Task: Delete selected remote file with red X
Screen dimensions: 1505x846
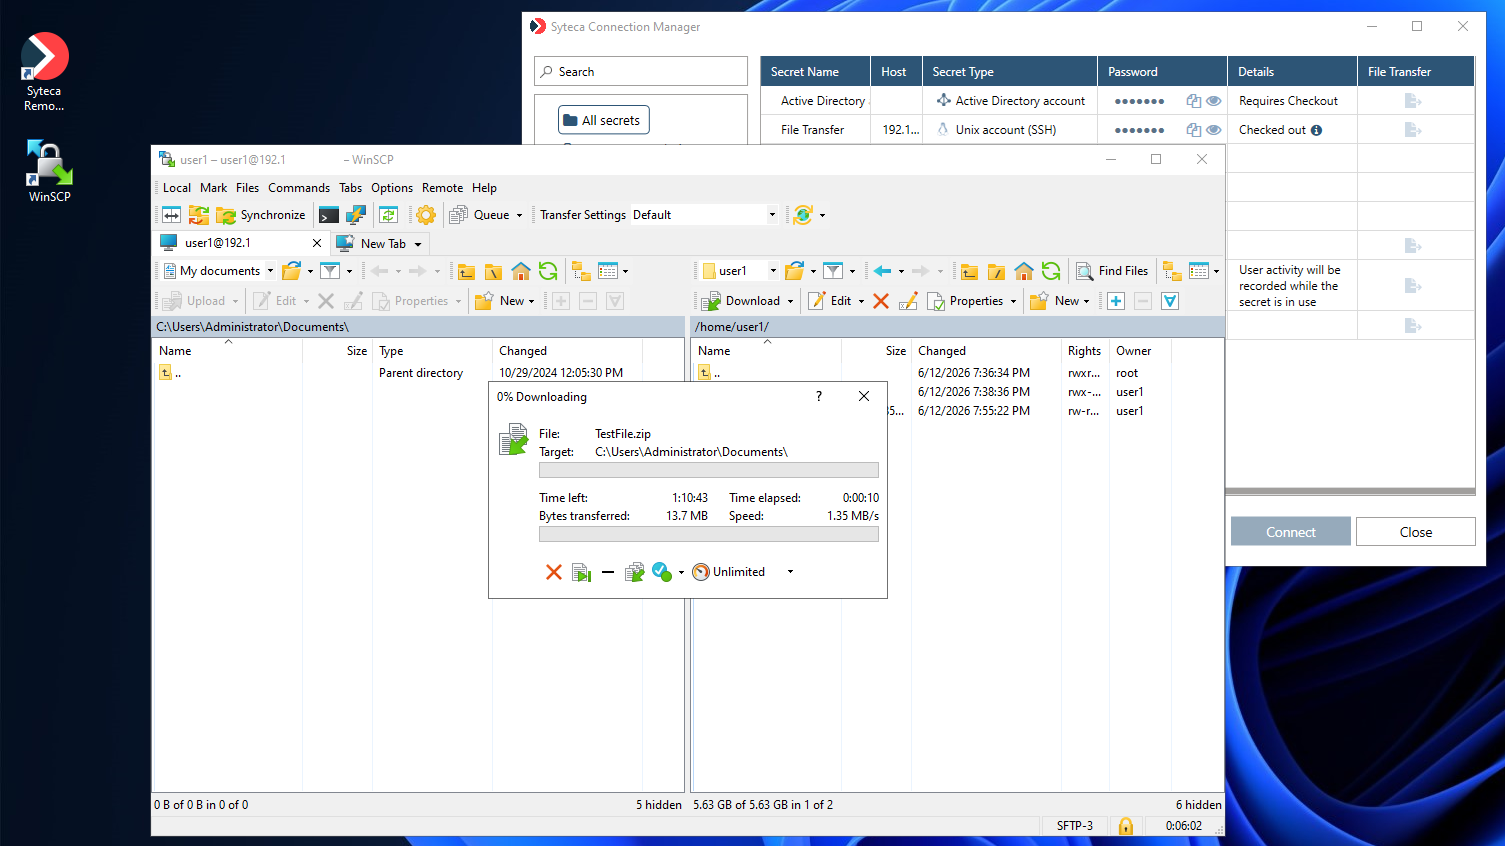Action: click(881, 301)
